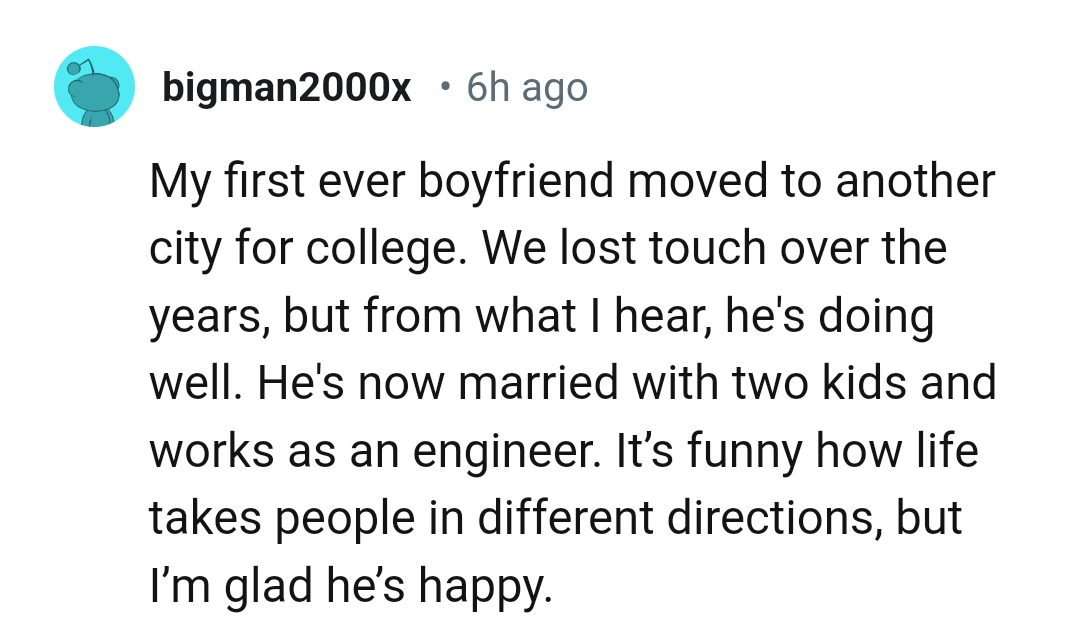Screen dimensions: 1079x643
Task: Open bigman2000x's profile via the username
Action: [x=287, y=87]
